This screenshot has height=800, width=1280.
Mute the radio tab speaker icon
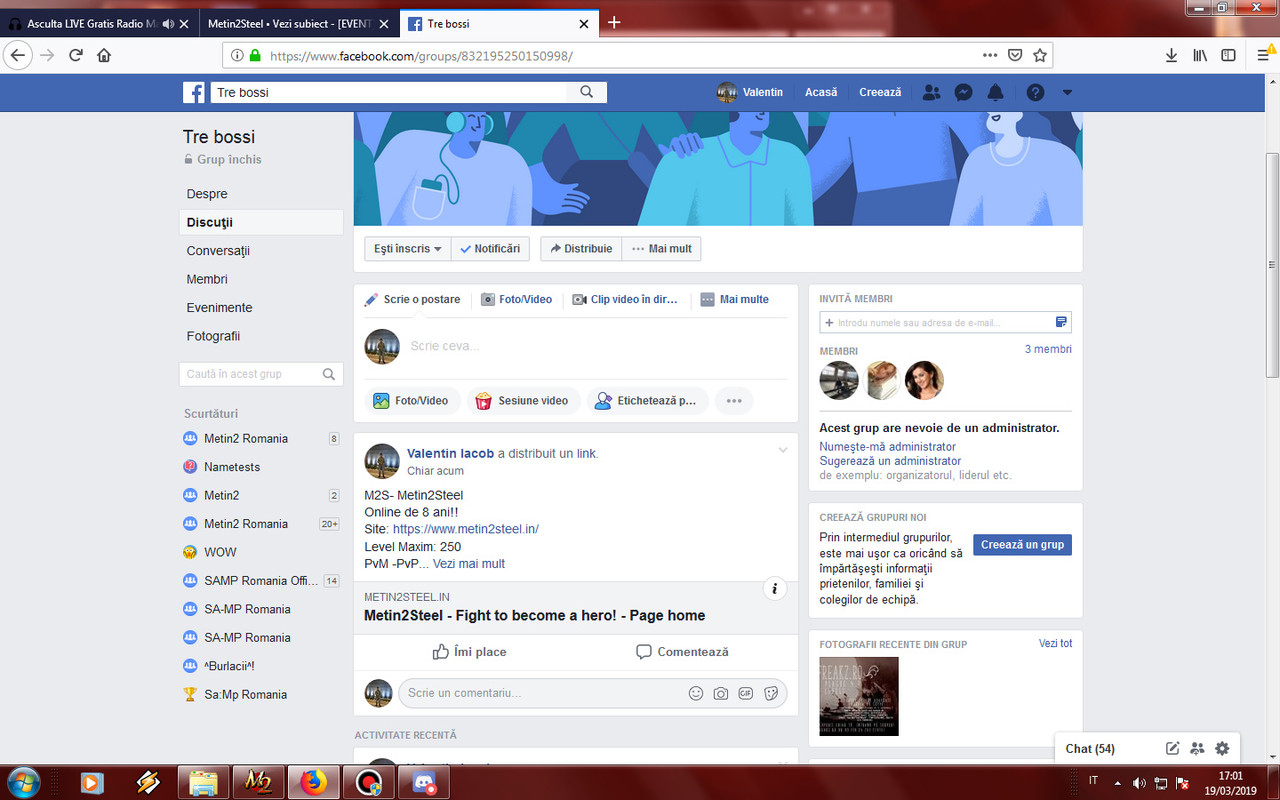(167, 23)
